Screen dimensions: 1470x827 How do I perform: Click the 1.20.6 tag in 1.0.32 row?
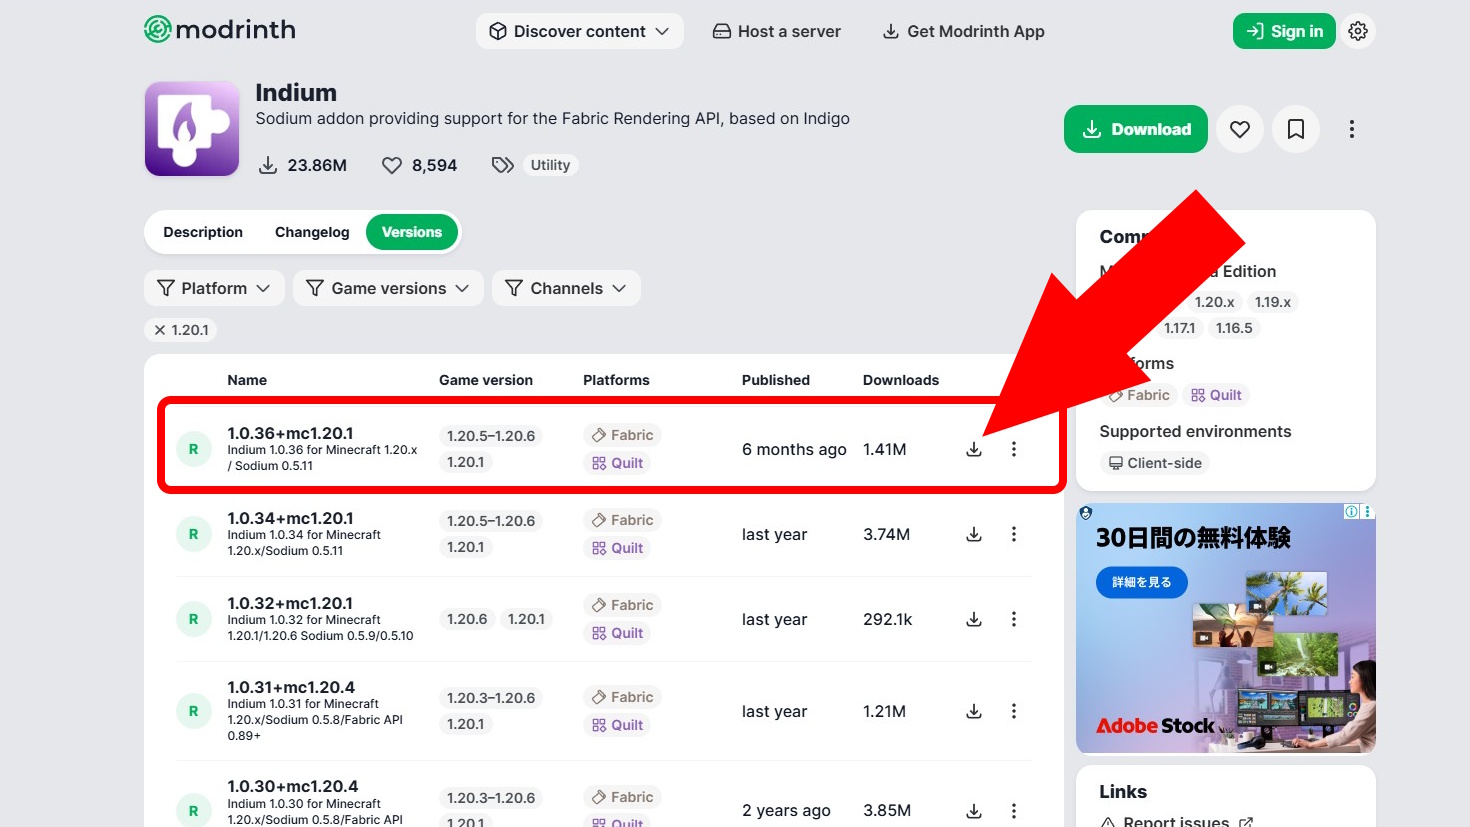467,619
